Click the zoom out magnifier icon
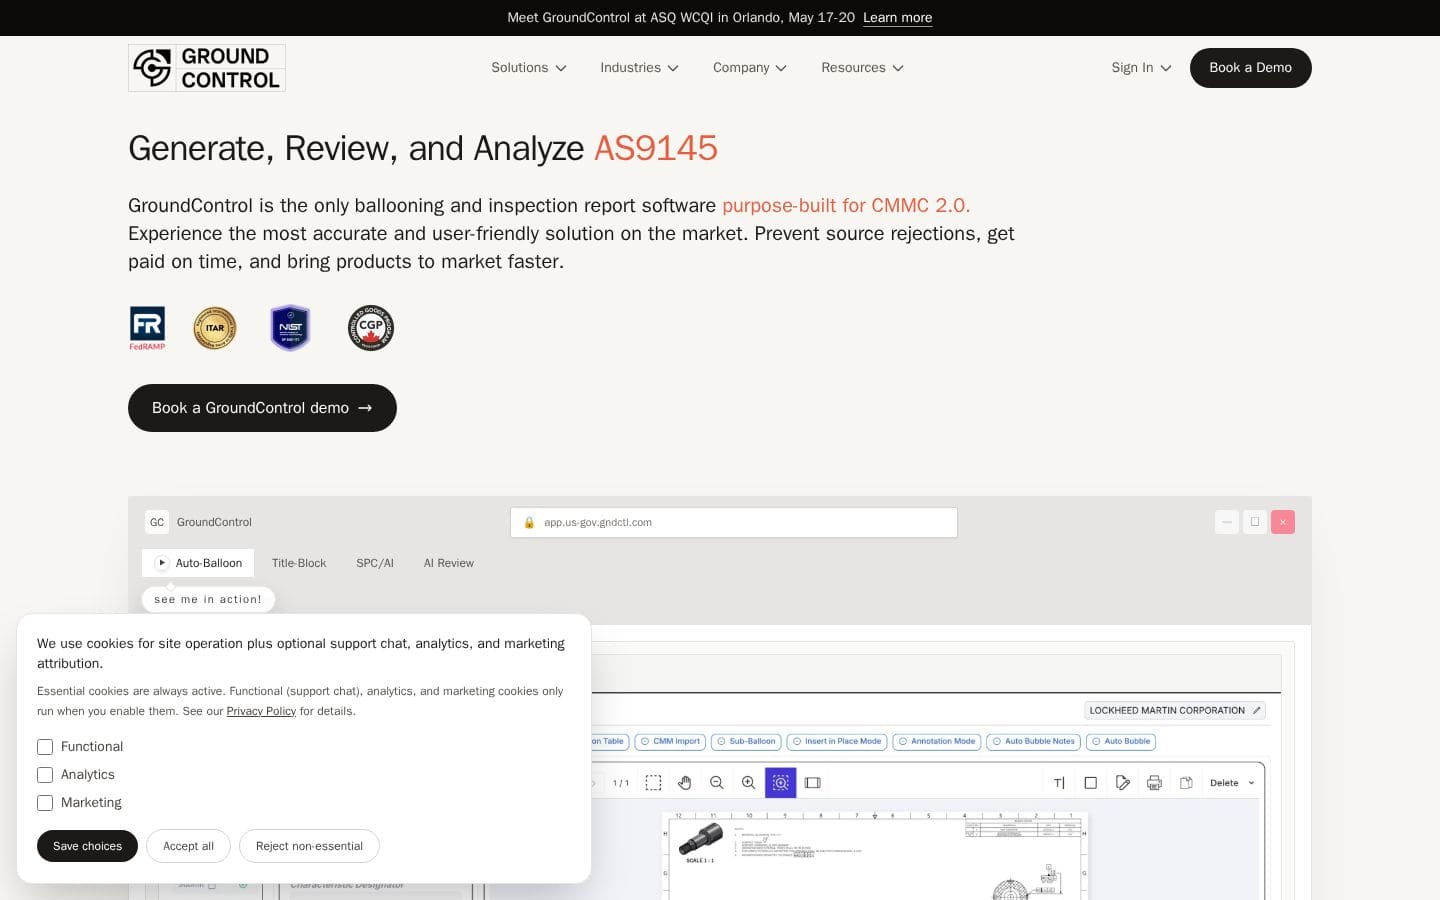Image resolution: width=1440 pixels, height=900 pixels. point(717,783)
